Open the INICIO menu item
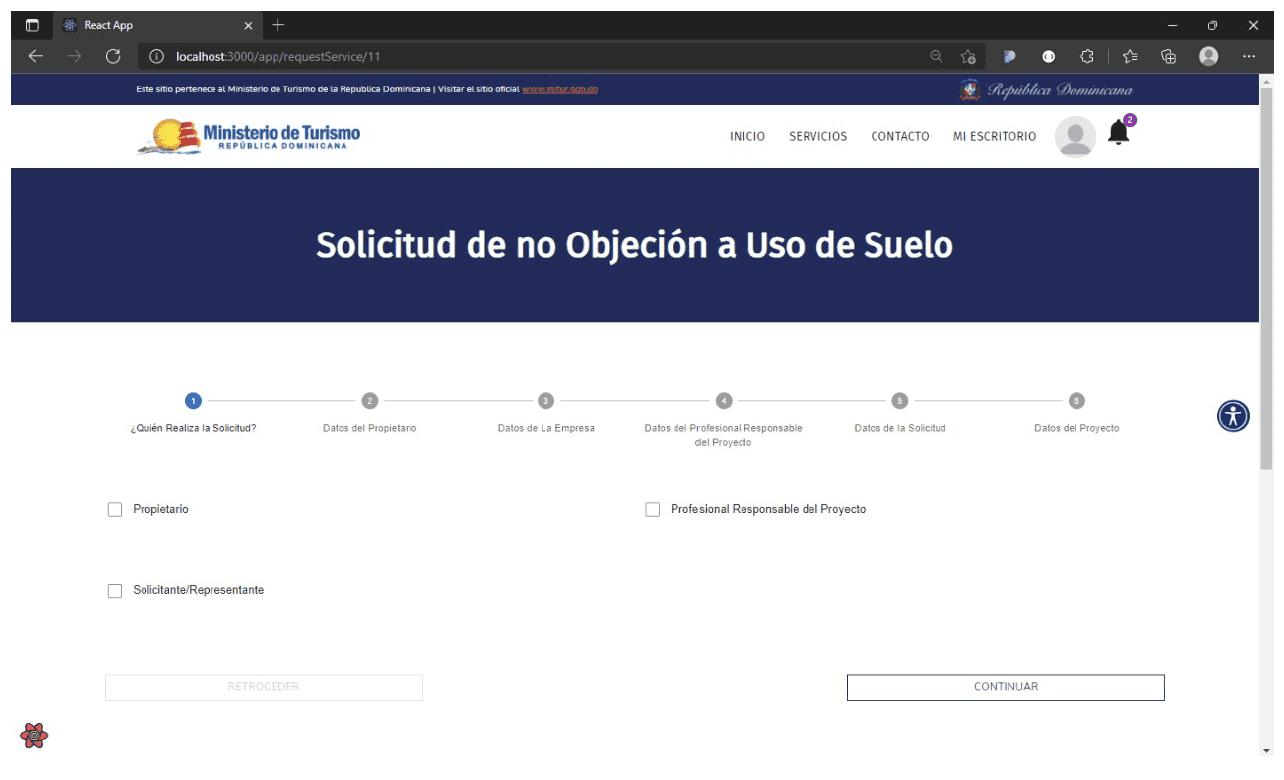Viewport: 1284px width, 780px height. click(747, 137)
